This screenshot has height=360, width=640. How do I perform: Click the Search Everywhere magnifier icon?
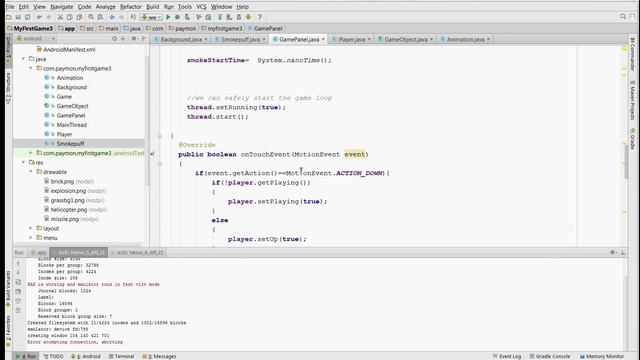(623, 17)
